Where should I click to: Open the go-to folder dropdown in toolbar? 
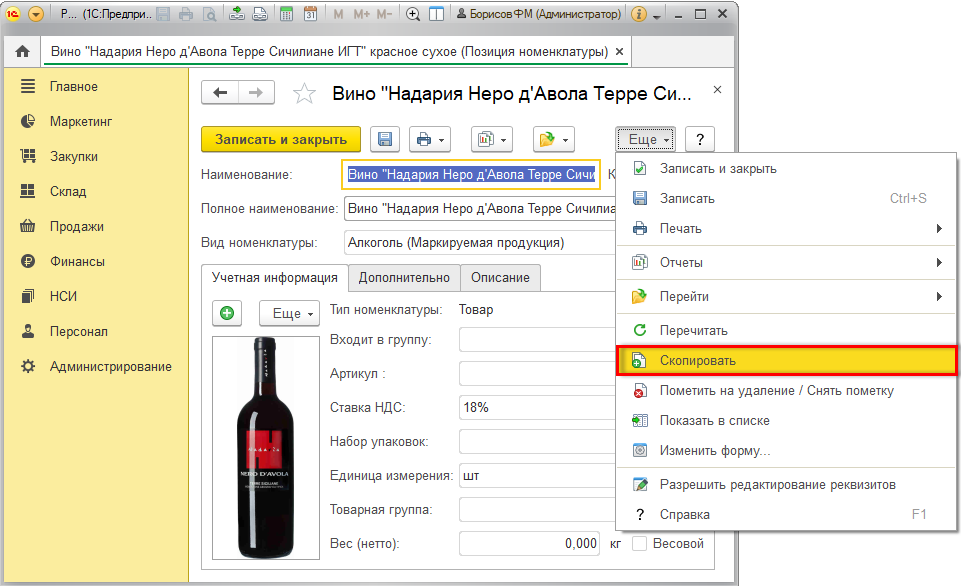tap(553, 139)
